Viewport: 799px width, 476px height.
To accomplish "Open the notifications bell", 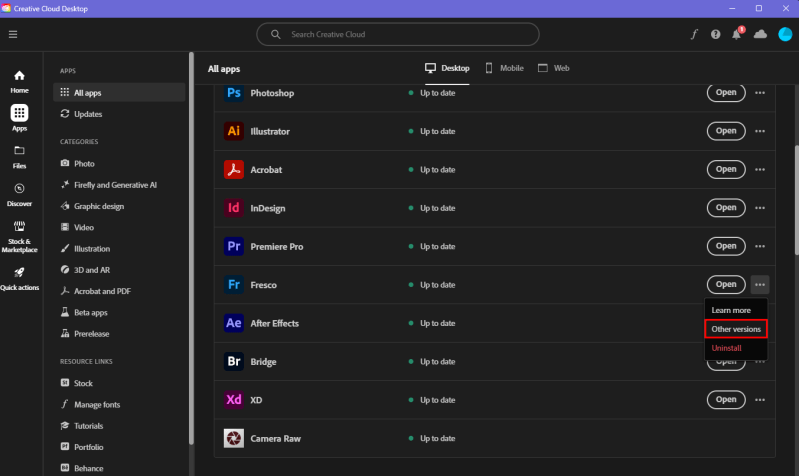I will coord(737,34).
